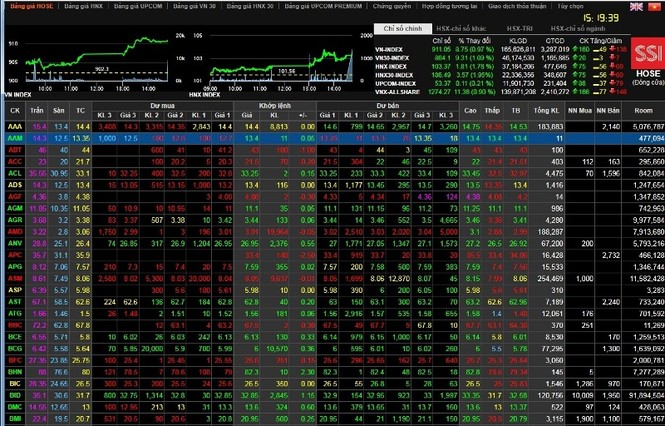This screenshot has width=665, height=426.
Task: Click the VN30-INDEX row label
Action: (x=392, y=58)
